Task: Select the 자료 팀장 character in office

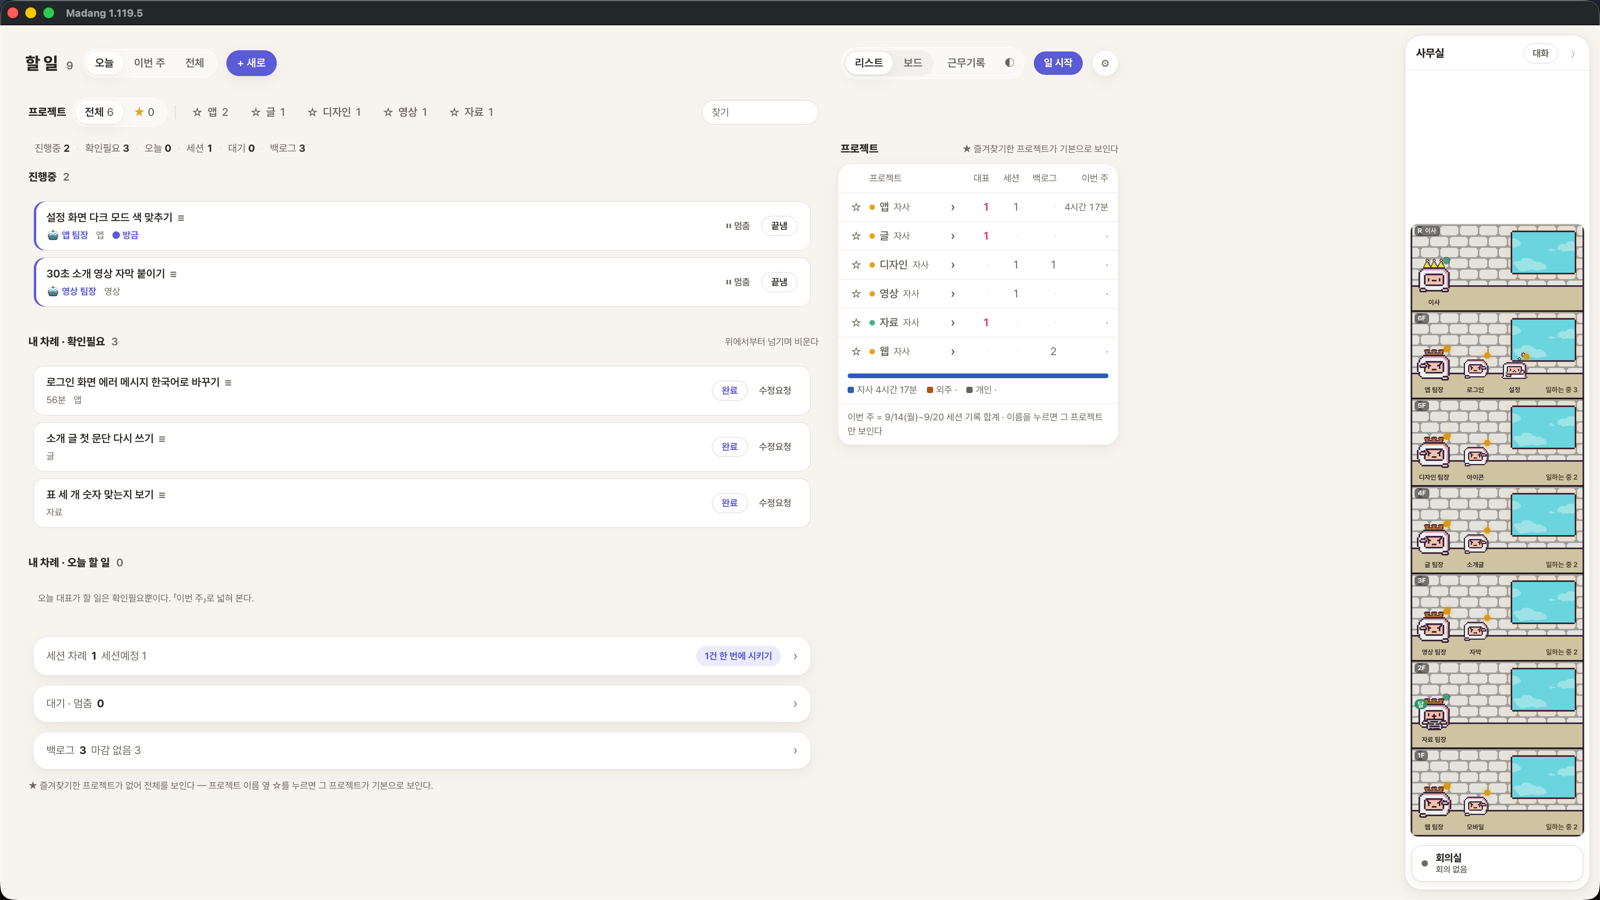Action: pos(1433,716)
